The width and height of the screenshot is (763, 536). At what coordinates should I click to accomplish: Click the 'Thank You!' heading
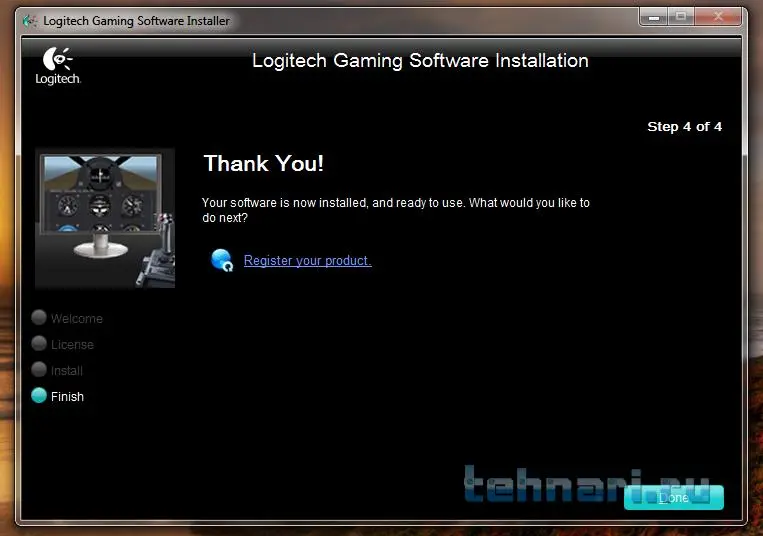264,163
